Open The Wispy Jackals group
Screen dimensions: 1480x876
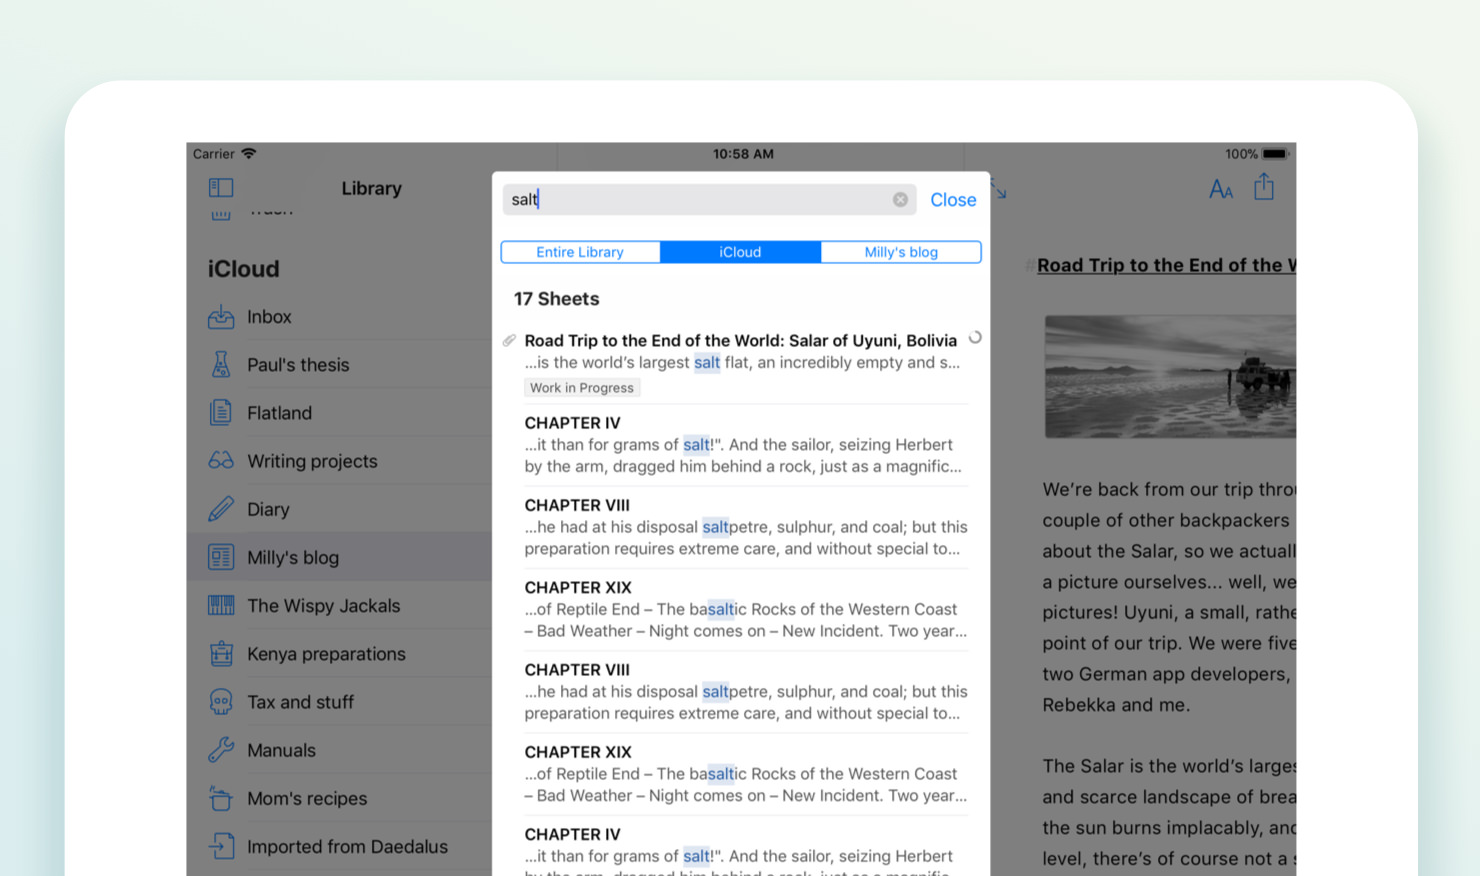[x=340, y=605]
